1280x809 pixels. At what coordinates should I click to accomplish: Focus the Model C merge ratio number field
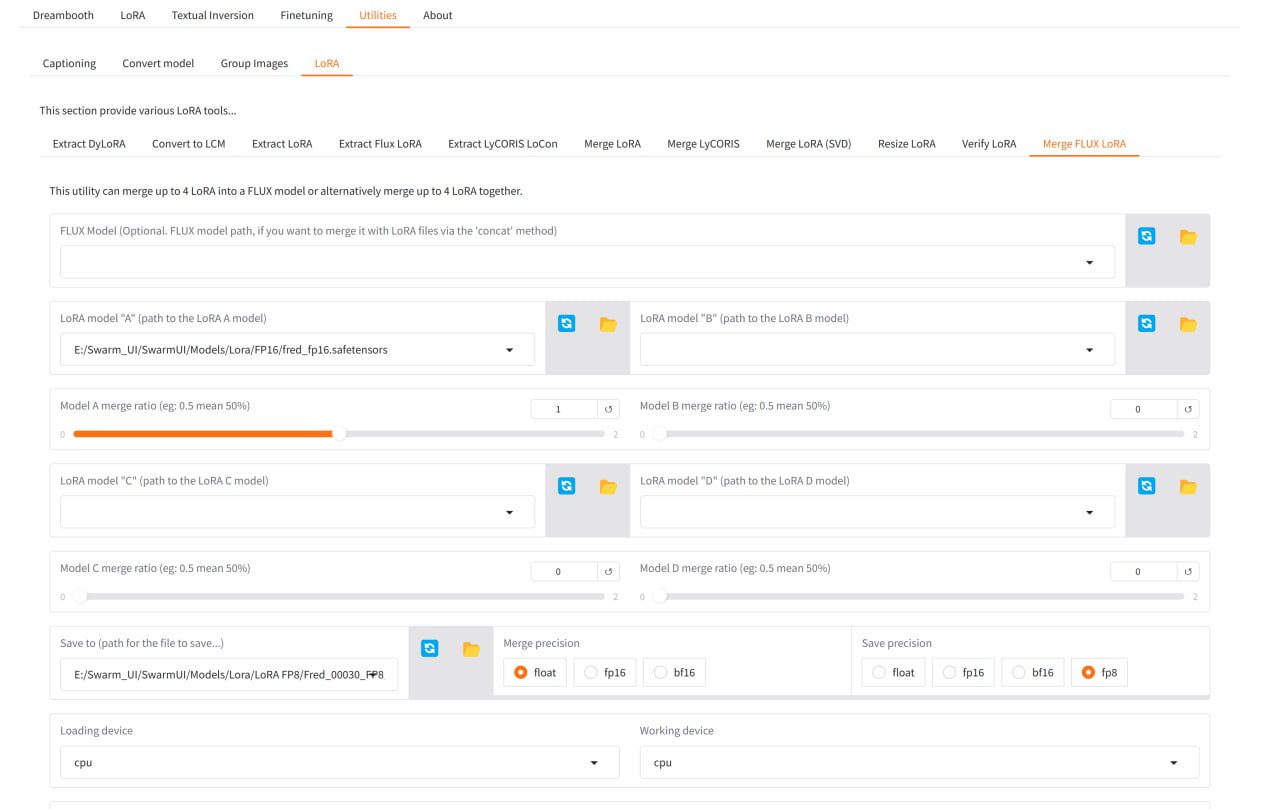[x=564, y=572]
